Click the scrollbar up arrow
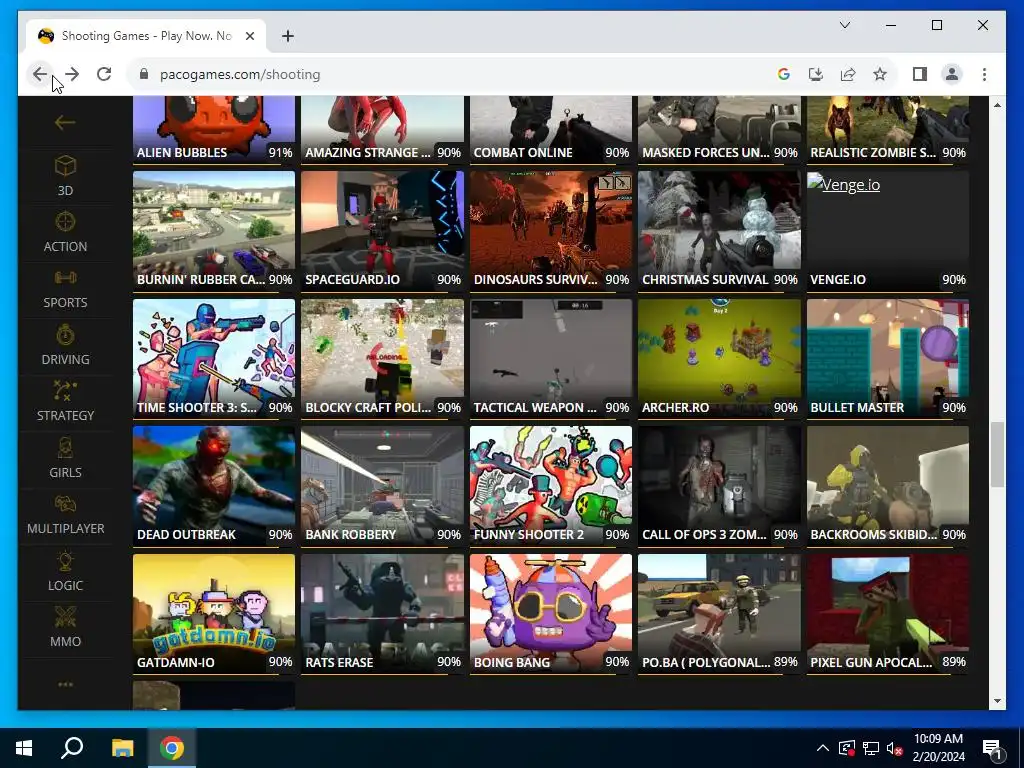 pyautogui.click(x=997, y=104)
